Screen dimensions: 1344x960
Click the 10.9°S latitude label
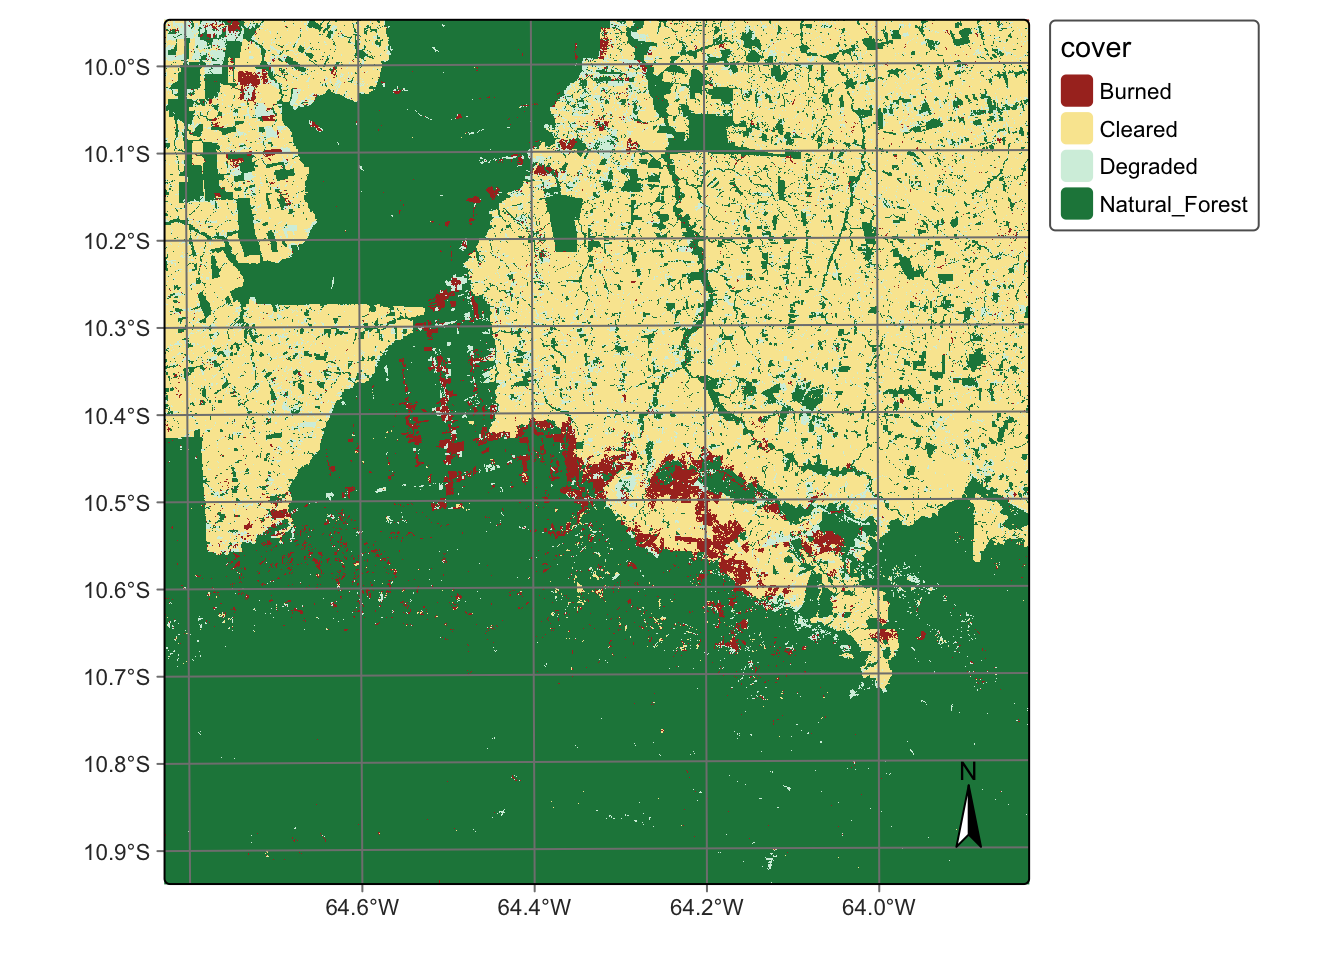117,852
